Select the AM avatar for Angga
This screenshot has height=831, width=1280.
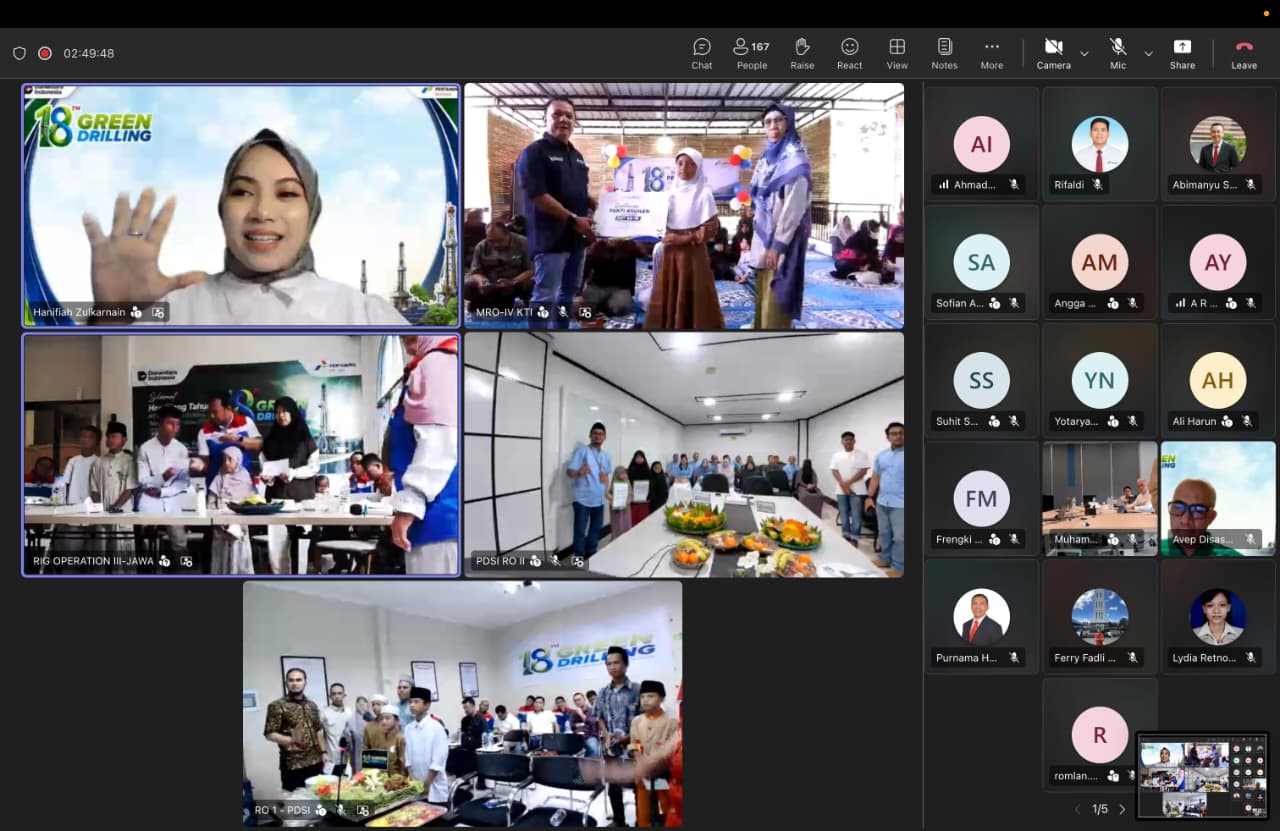point(1100,262)
